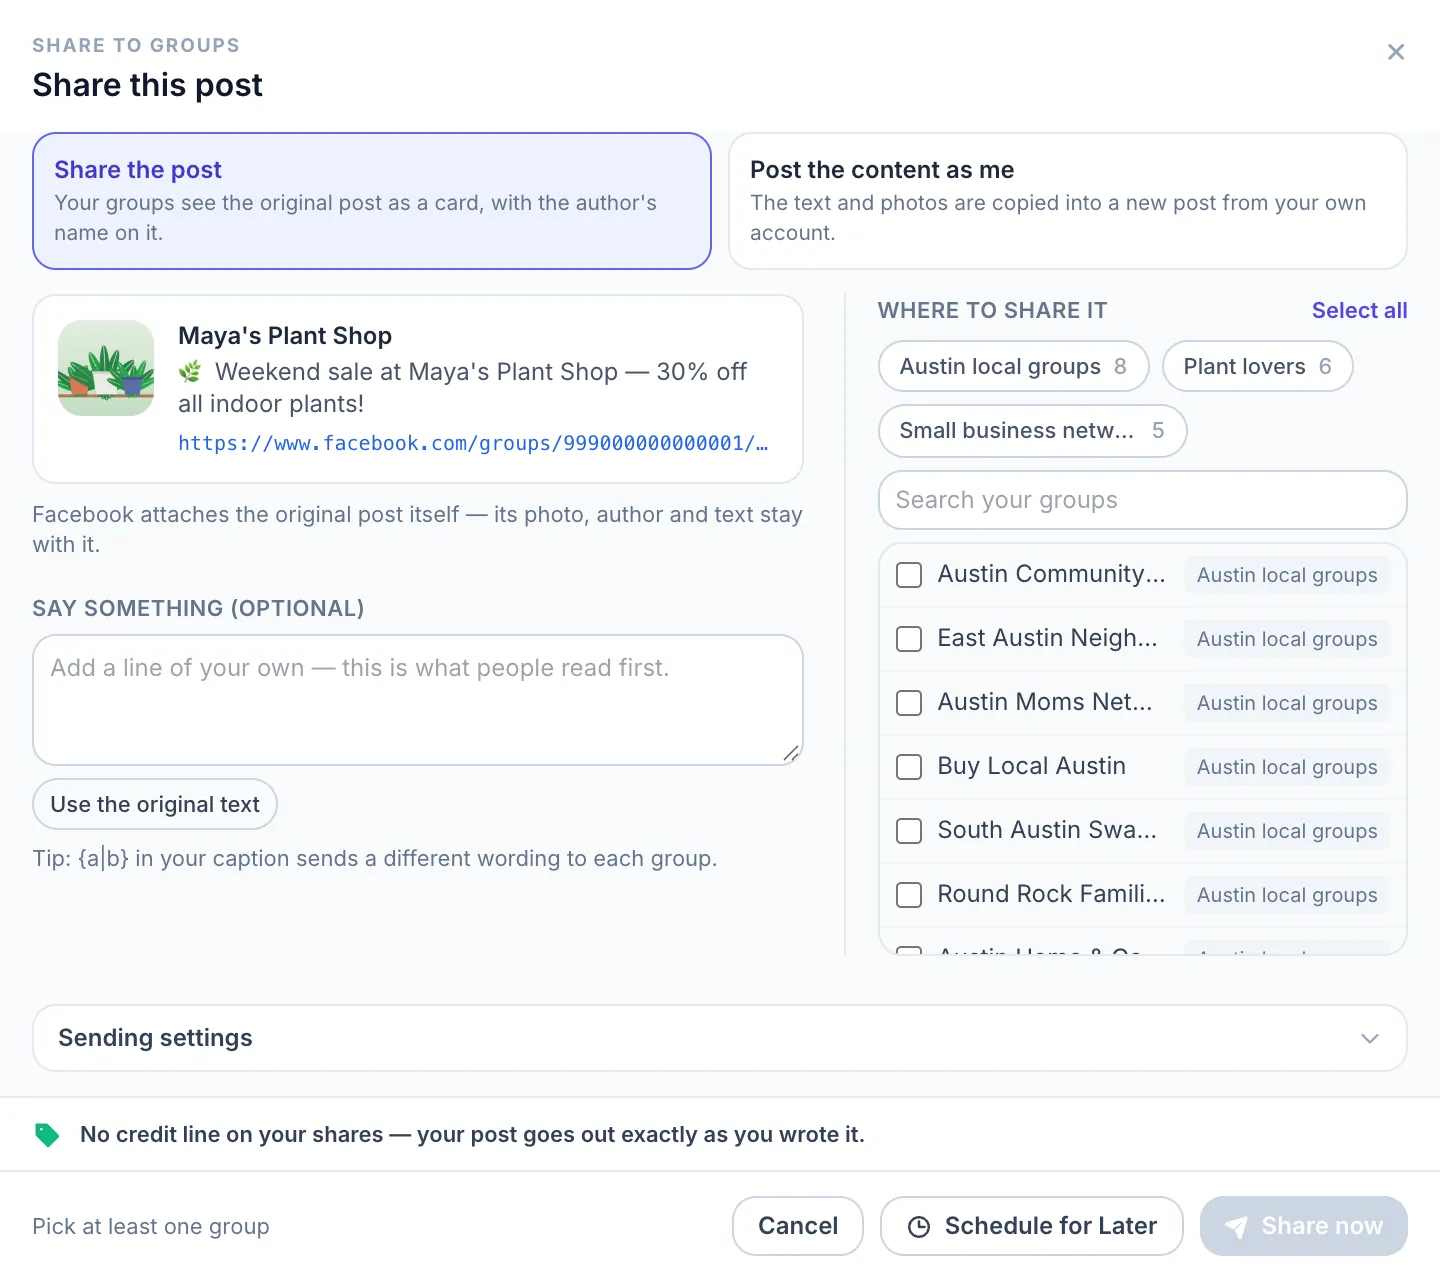Click the Select all link

point(1359,310)
